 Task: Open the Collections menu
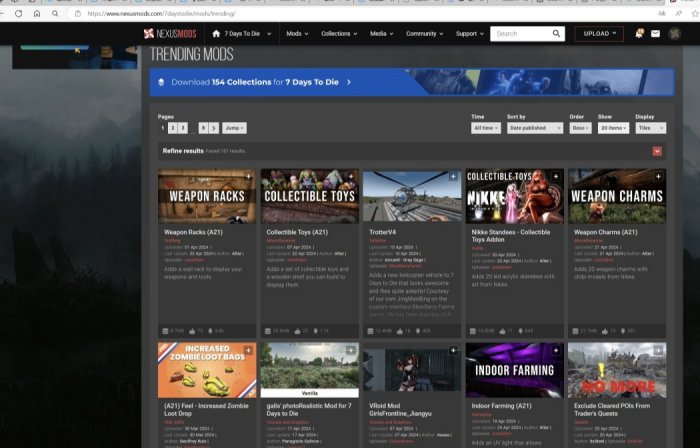click(339, 33)
